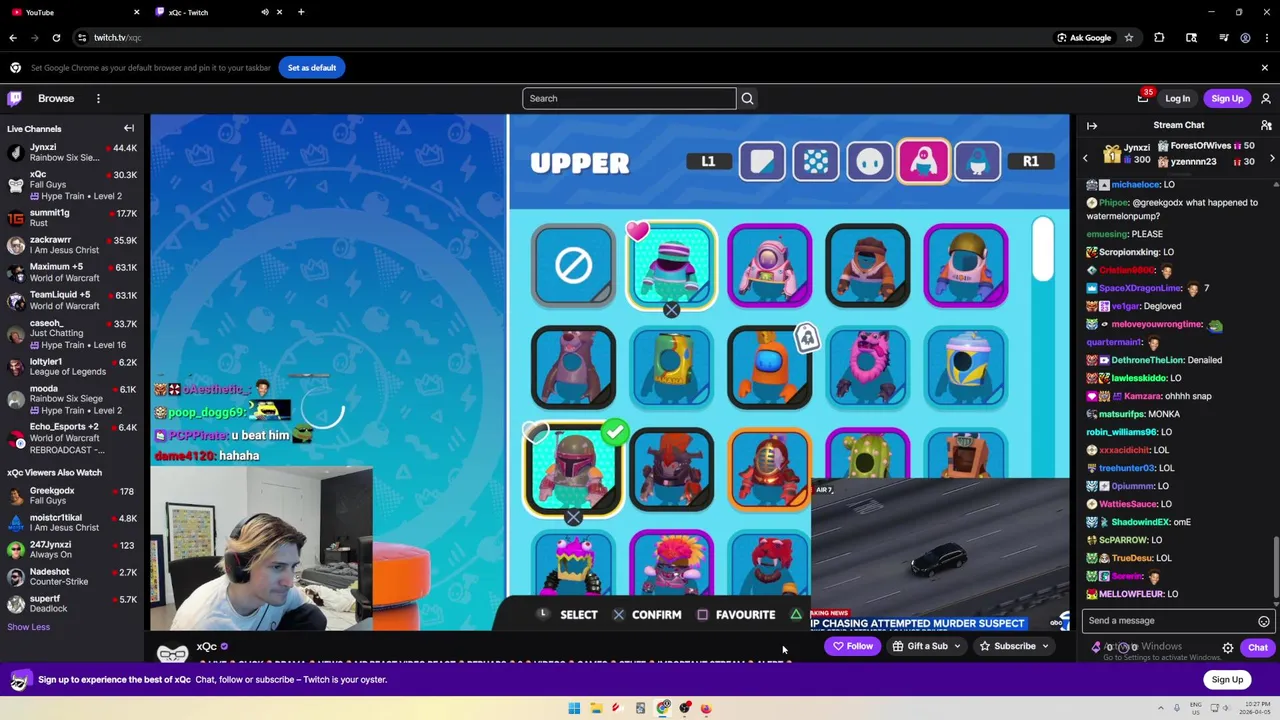Screen dimensions: 1280x720
Task: Show next gift leaderboard entry arrow
Action: point(1271,158)
